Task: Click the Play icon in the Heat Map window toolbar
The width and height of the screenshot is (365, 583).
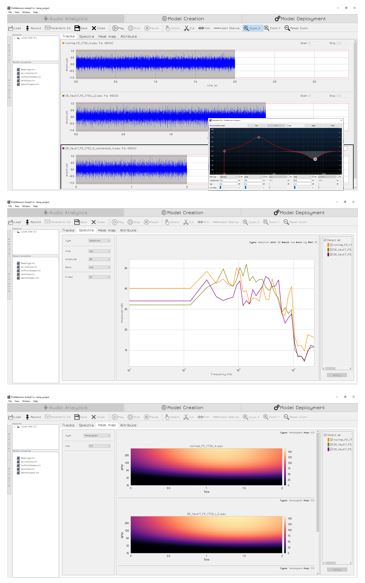Action: 115,417
